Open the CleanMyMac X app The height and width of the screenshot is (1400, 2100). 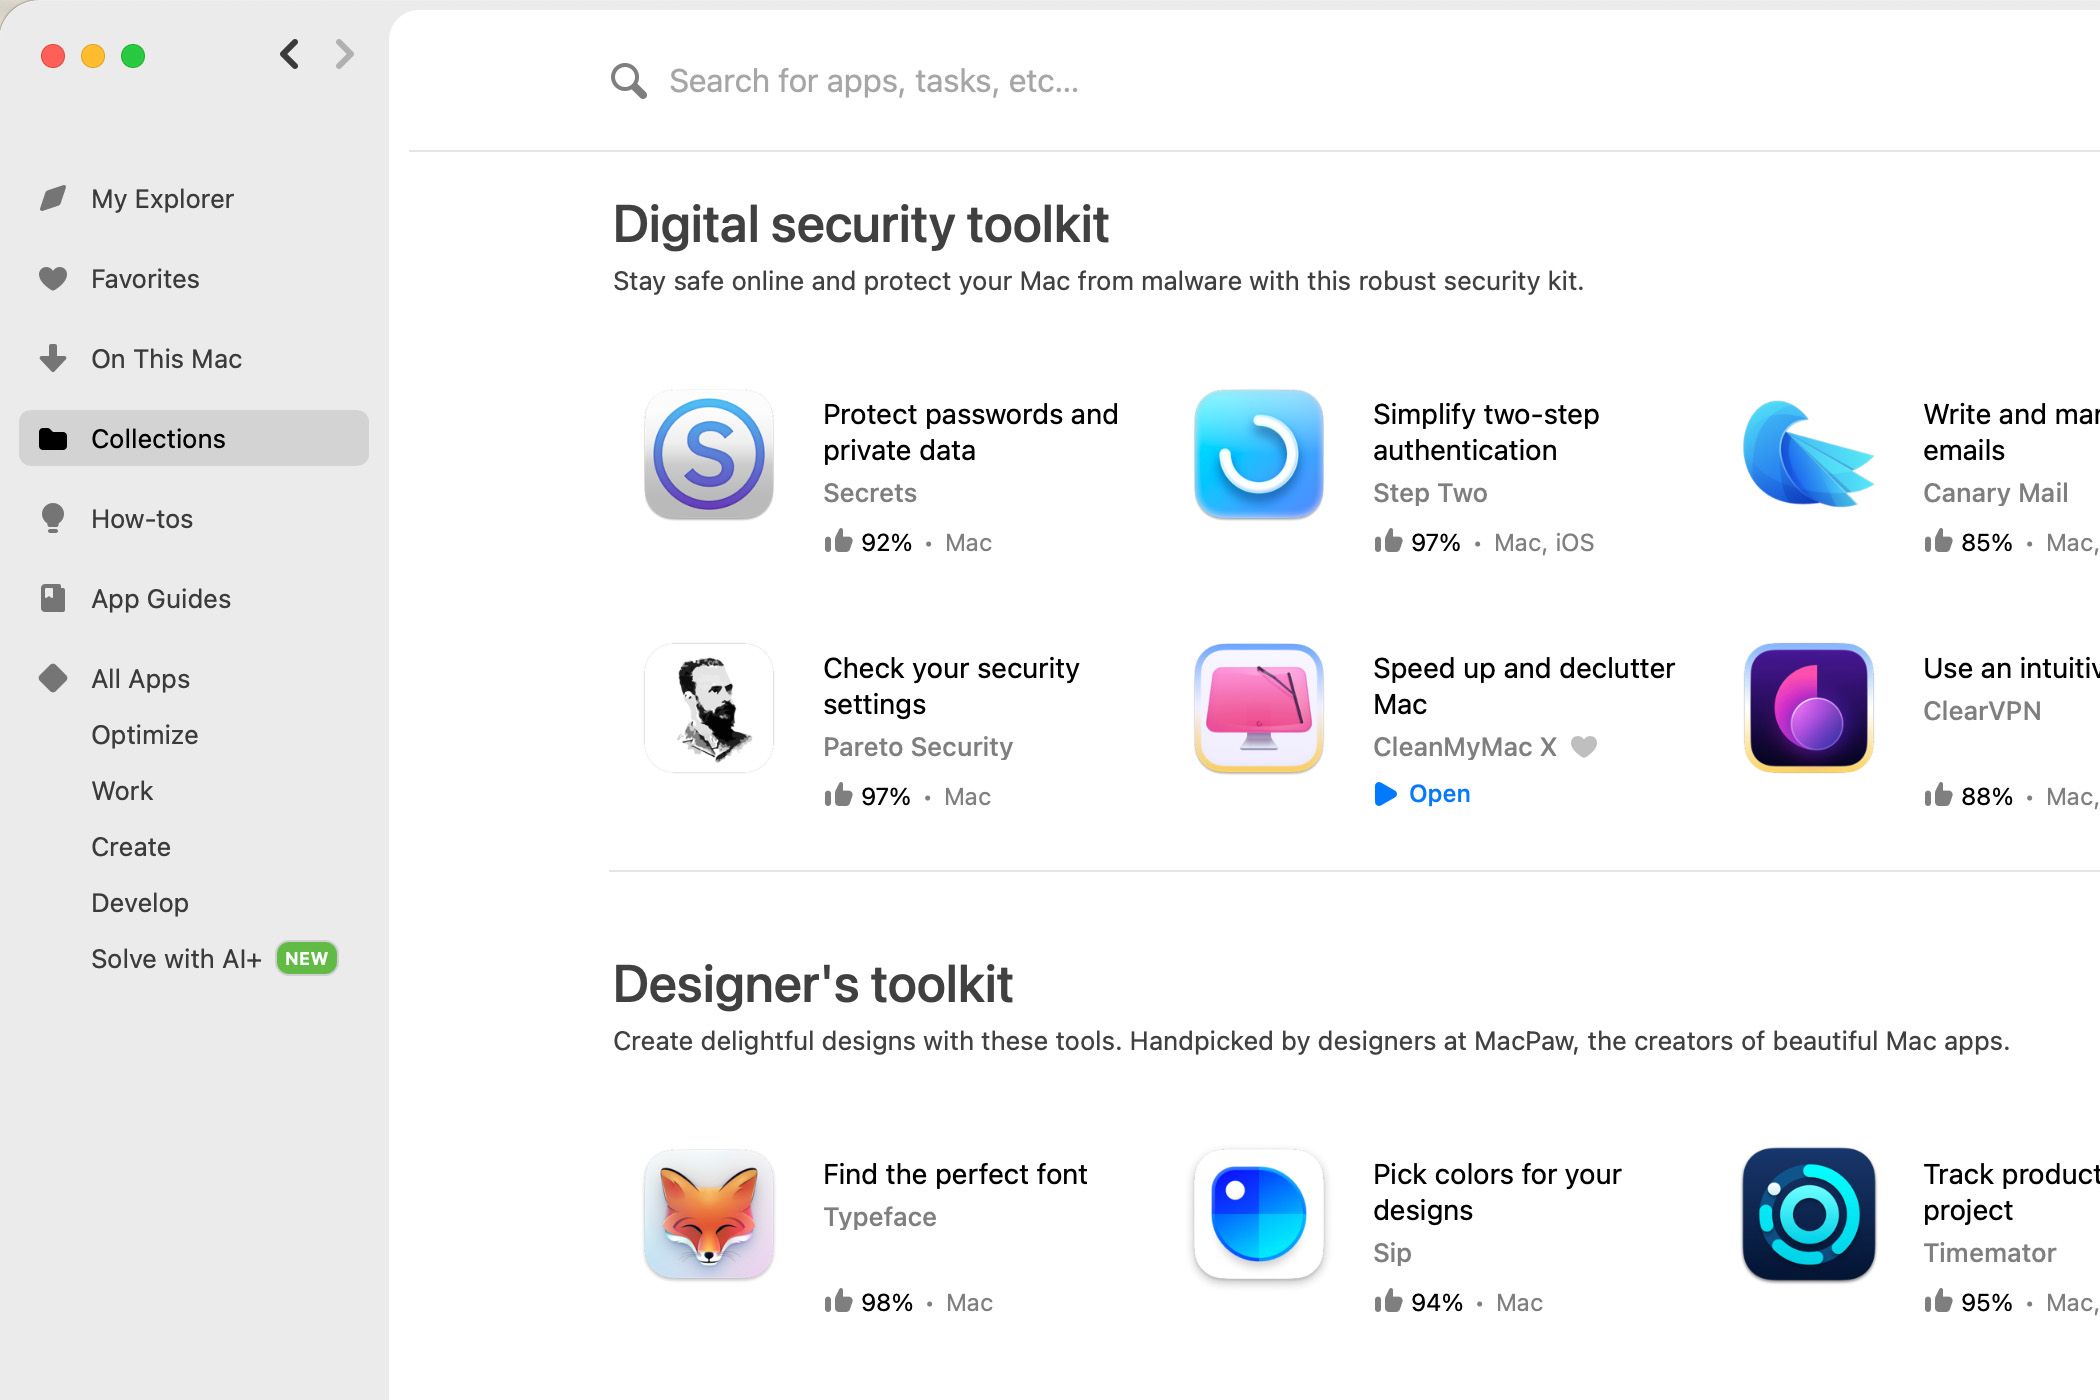click(x=1420, y=794)
